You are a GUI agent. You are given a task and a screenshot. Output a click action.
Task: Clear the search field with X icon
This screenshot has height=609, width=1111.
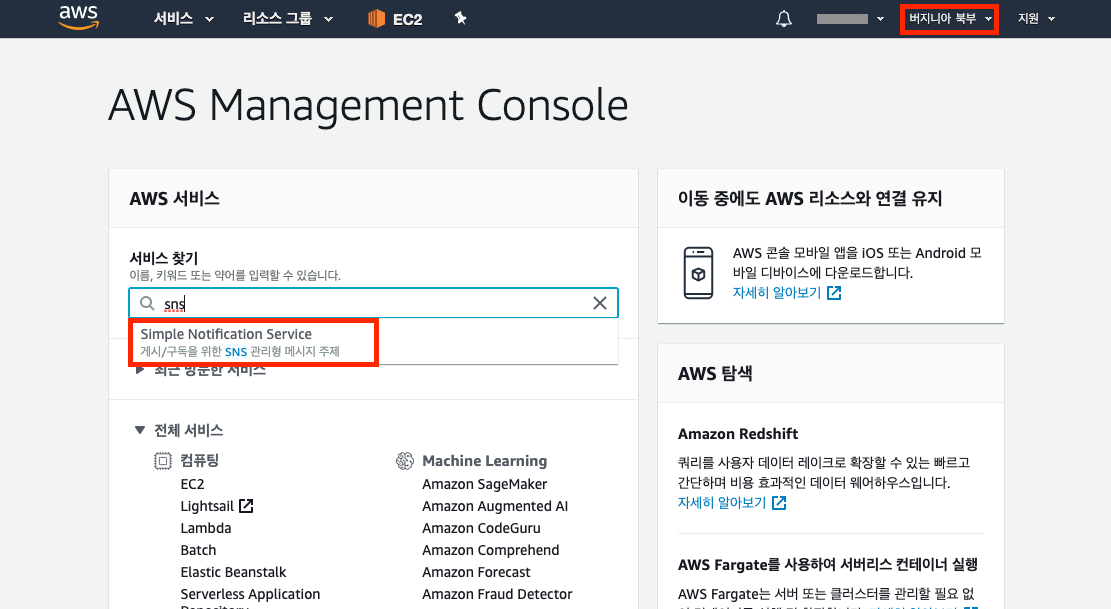click(599, 303)
